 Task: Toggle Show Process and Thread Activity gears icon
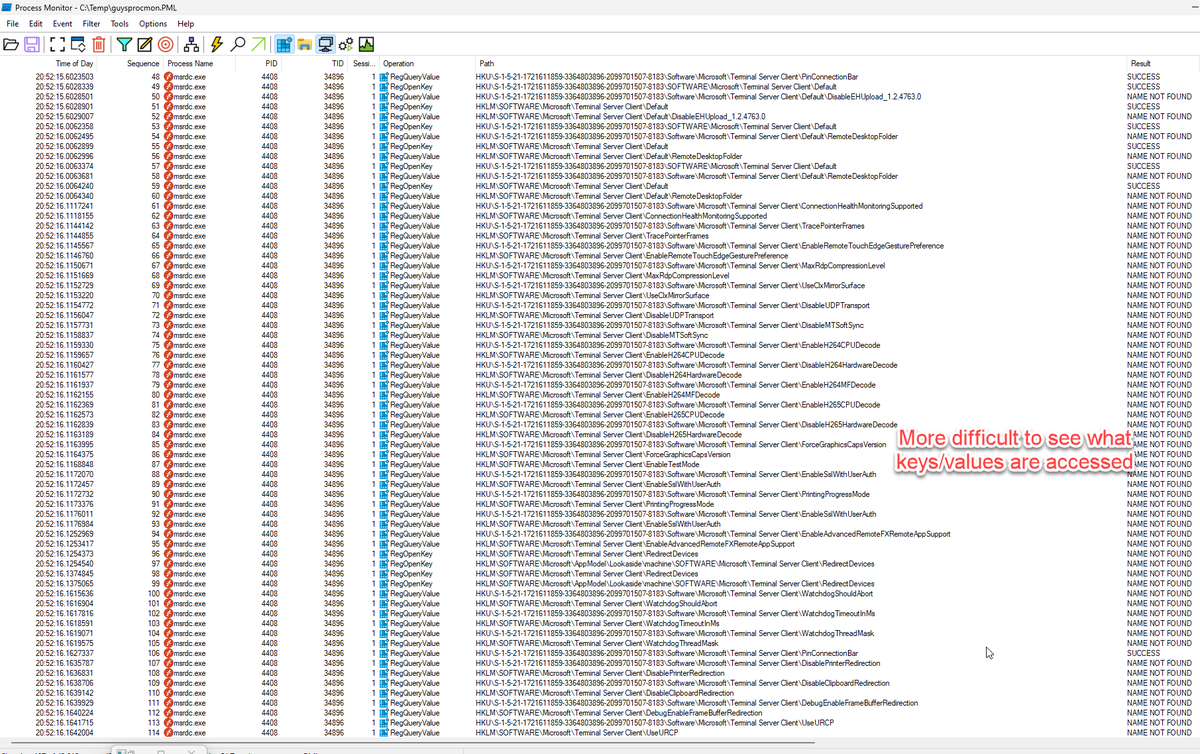[x=346, y=44]
